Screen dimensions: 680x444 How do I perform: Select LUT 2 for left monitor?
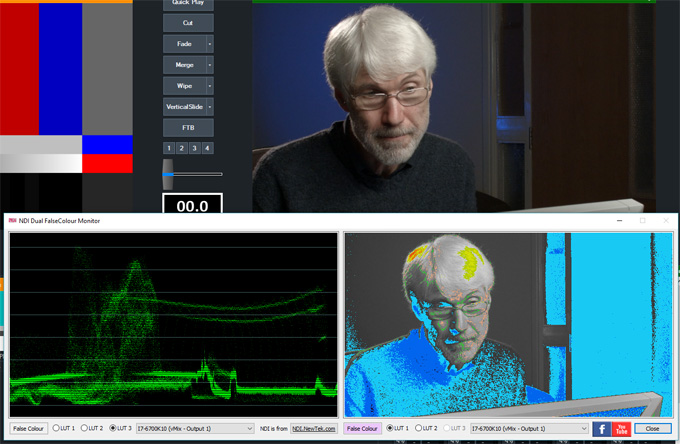coord(92,428)
